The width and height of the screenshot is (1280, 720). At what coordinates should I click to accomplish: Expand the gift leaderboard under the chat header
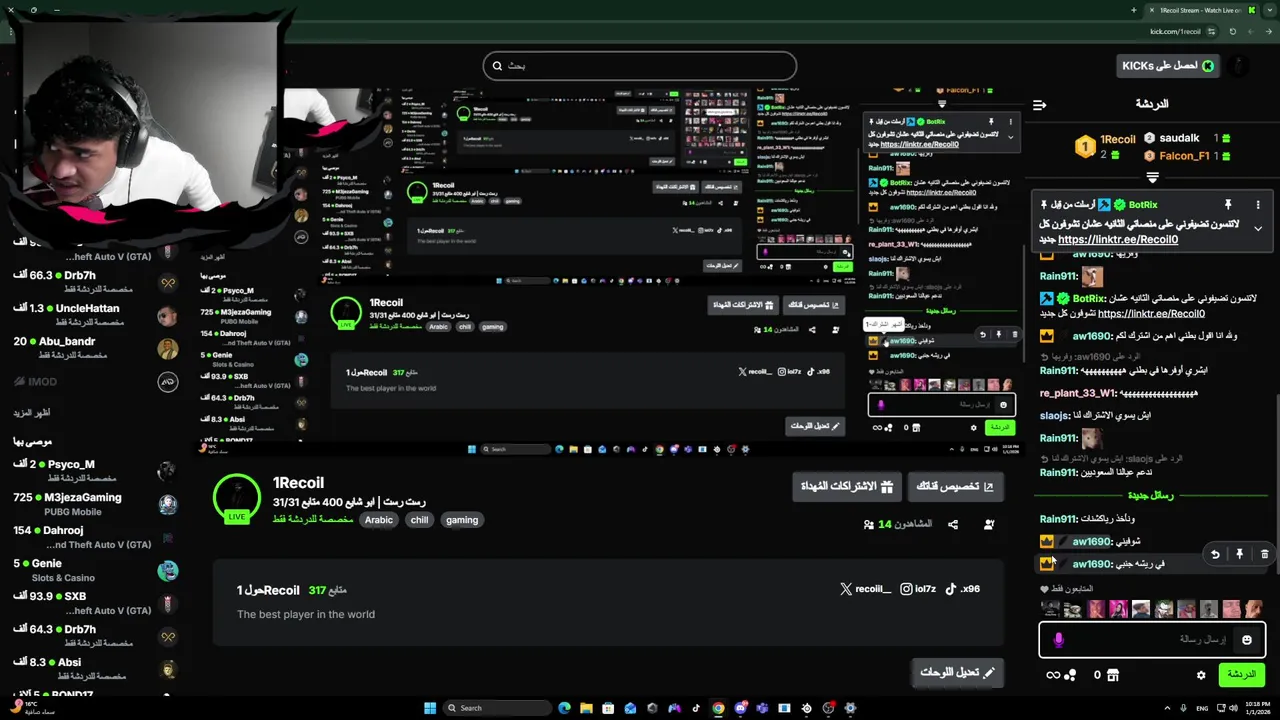point(1152,177)
